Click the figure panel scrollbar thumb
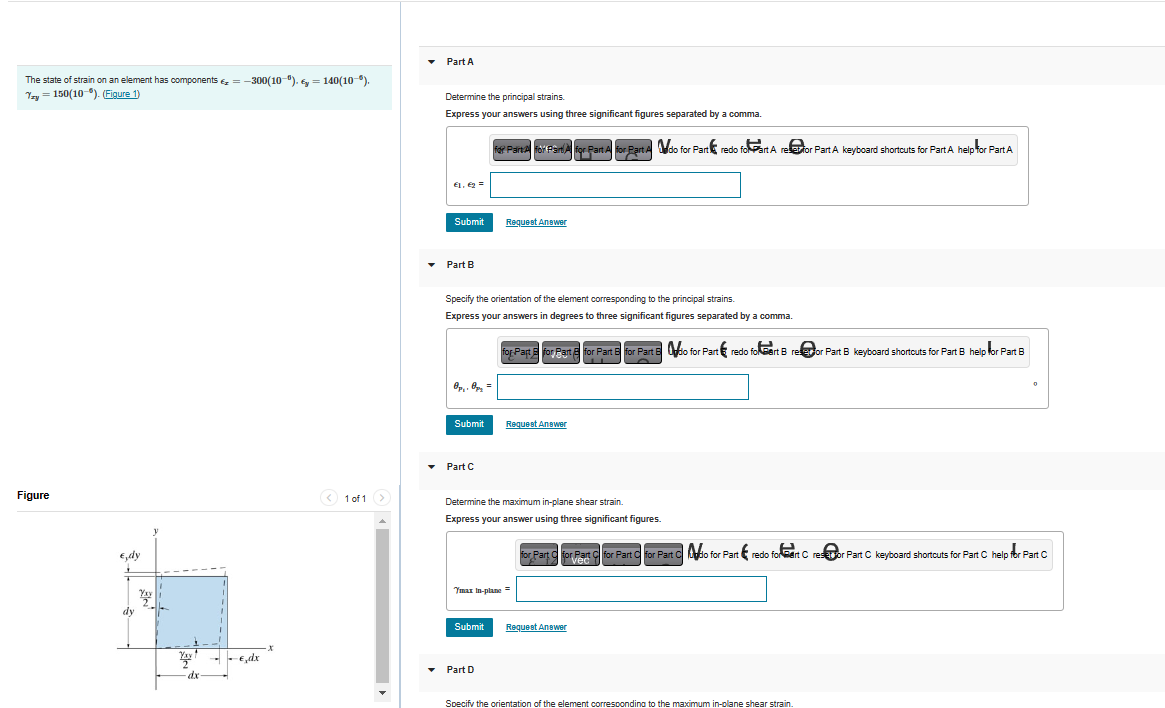This screenshot has height=708, width=1165. [x=383, y=605]
